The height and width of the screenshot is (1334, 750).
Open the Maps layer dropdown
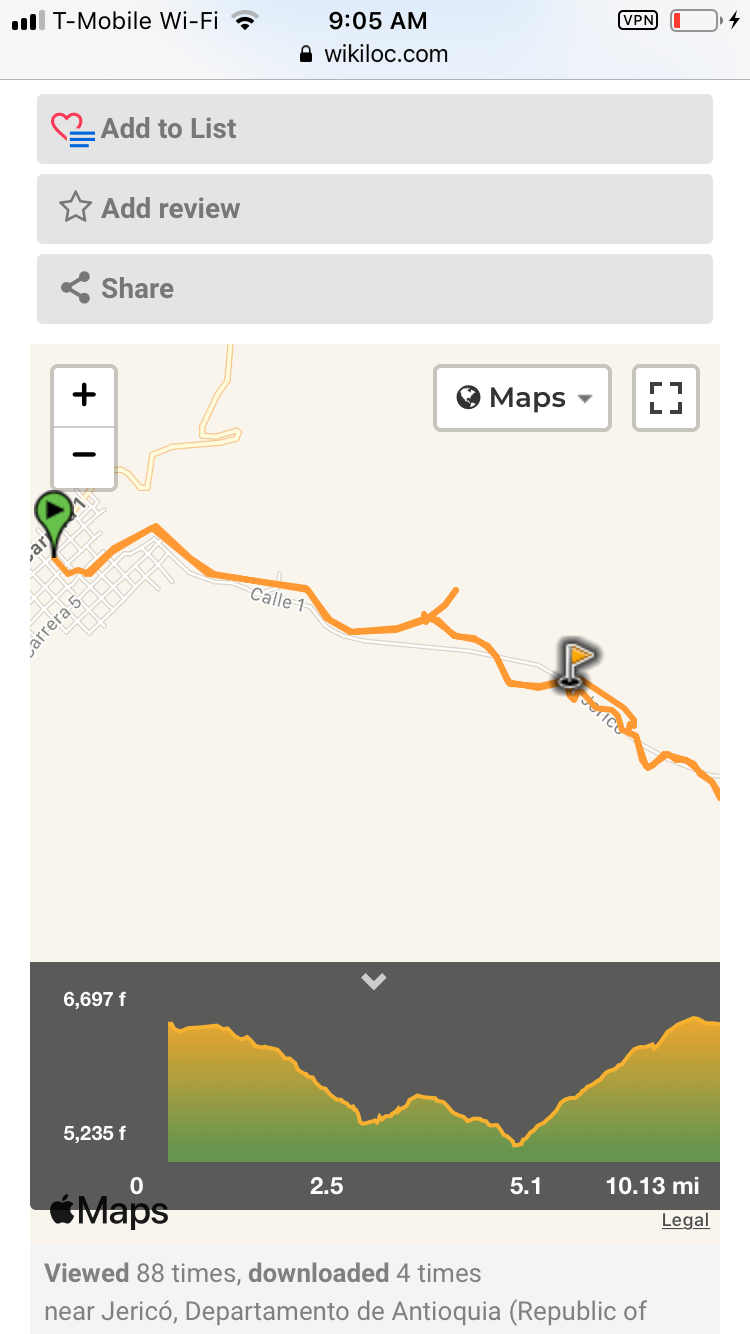[522, 397]
